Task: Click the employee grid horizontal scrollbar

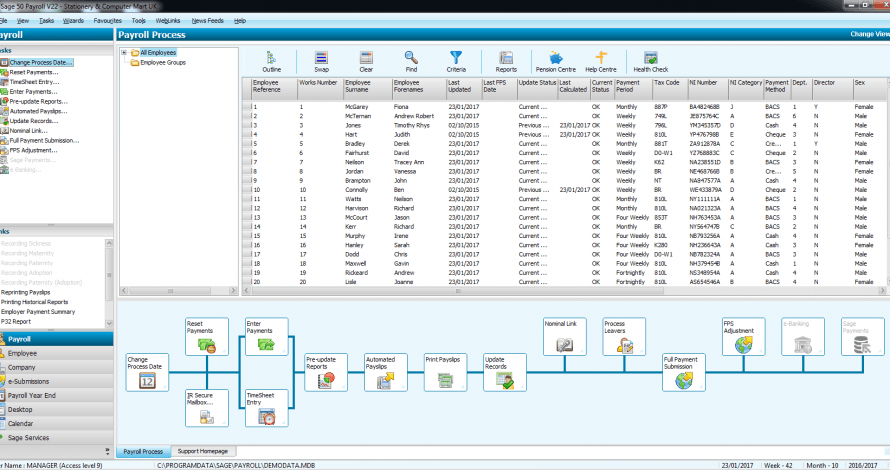Action: [457, 291]
